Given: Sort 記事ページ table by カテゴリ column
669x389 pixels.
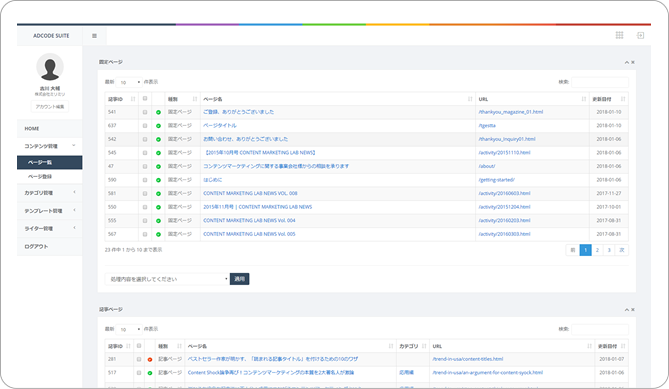Looking at the screenshot, I should pos(413,346).
